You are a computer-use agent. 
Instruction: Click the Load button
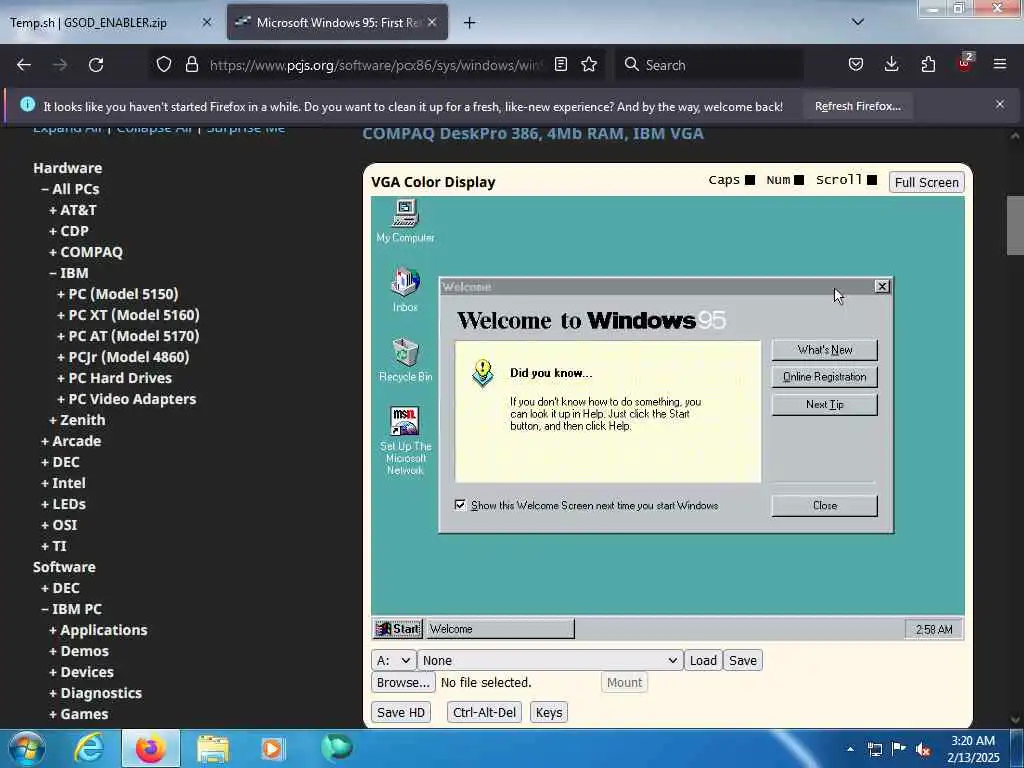(703, 660)
